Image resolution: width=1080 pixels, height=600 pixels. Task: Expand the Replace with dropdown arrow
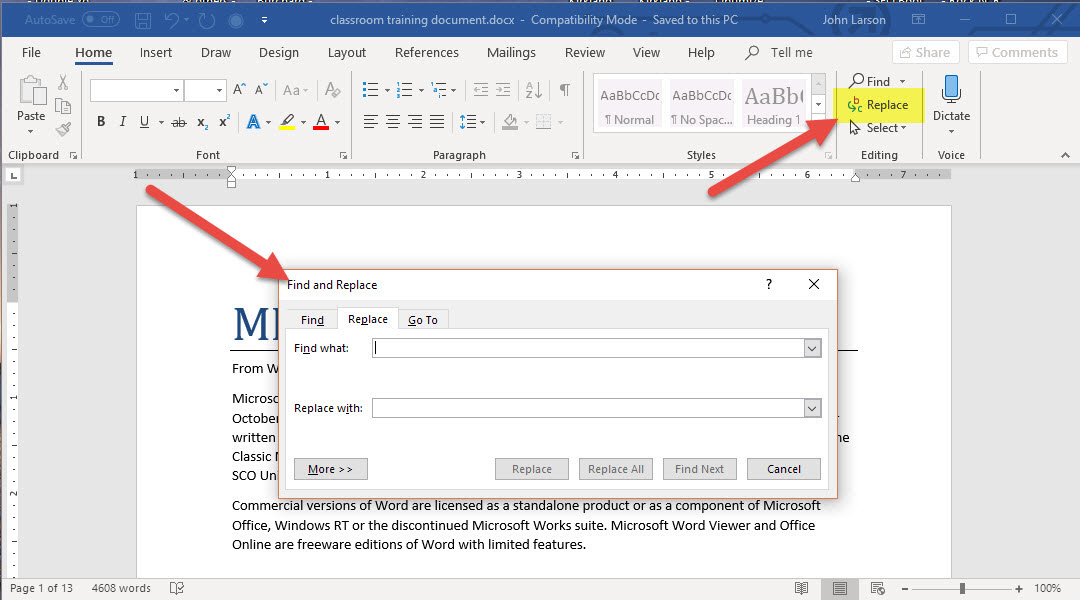click(812, 408)
